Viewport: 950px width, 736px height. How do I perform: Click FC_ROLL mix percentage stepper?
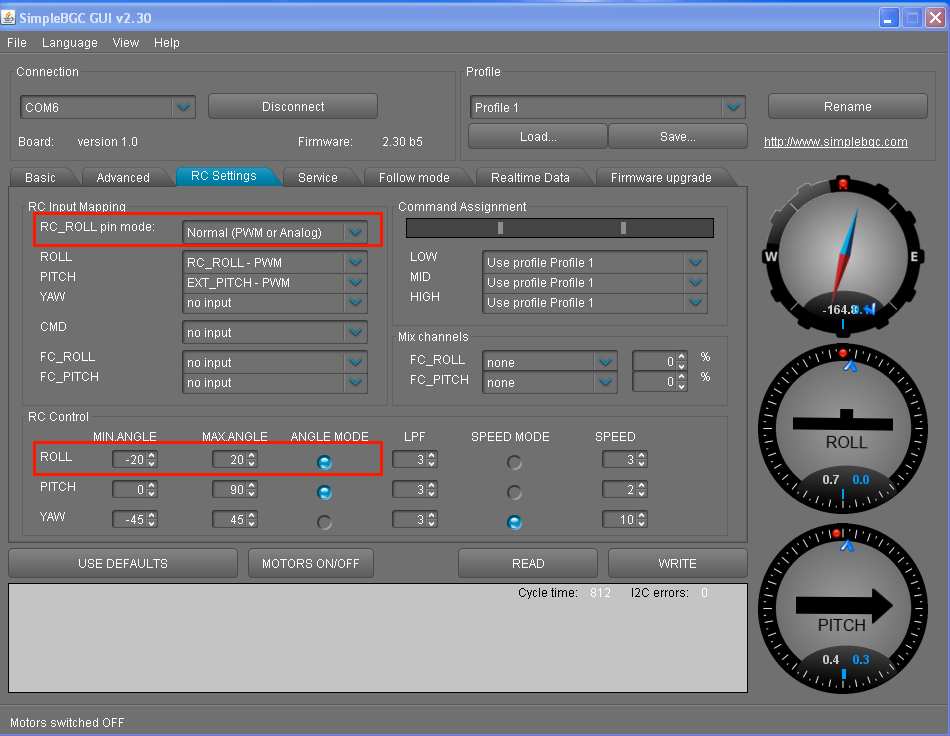682,362
